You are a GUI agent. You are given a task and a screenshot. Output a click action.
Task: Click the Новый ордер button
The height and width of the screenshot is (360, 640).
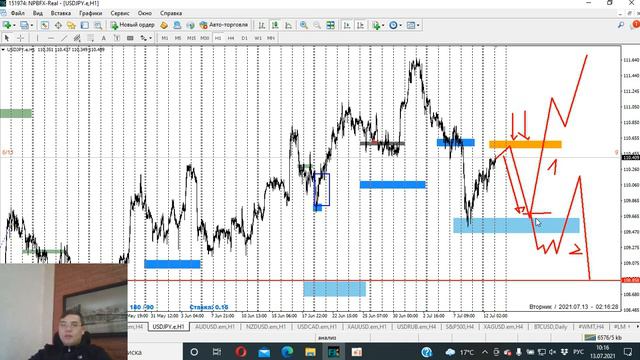133,25
